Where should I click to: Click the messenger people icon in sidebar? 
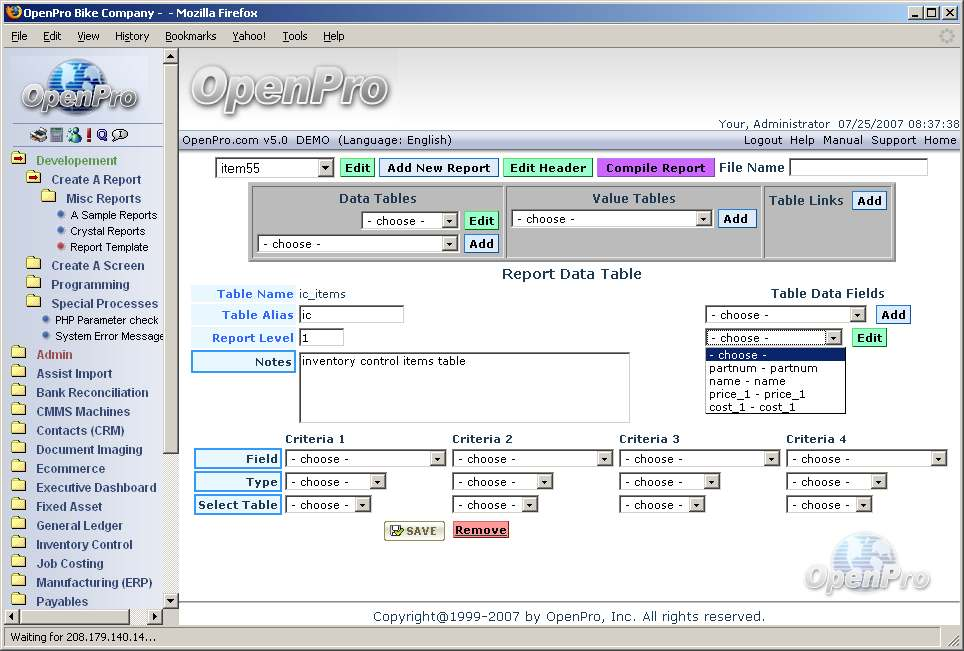[73, 135]
